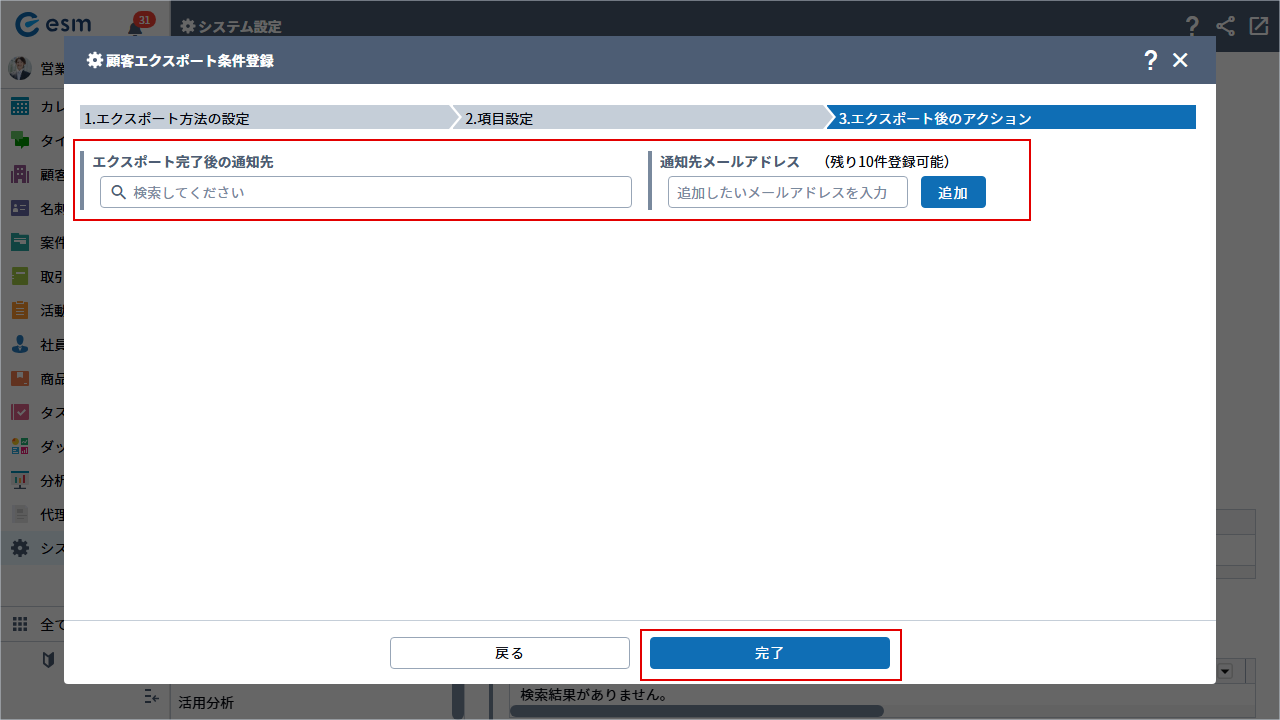Open the dropdown arrow behind the dialog's bottom right
Image resolution: width=1280 pixels, height=720 pixels.
[x=1224, y=671]
